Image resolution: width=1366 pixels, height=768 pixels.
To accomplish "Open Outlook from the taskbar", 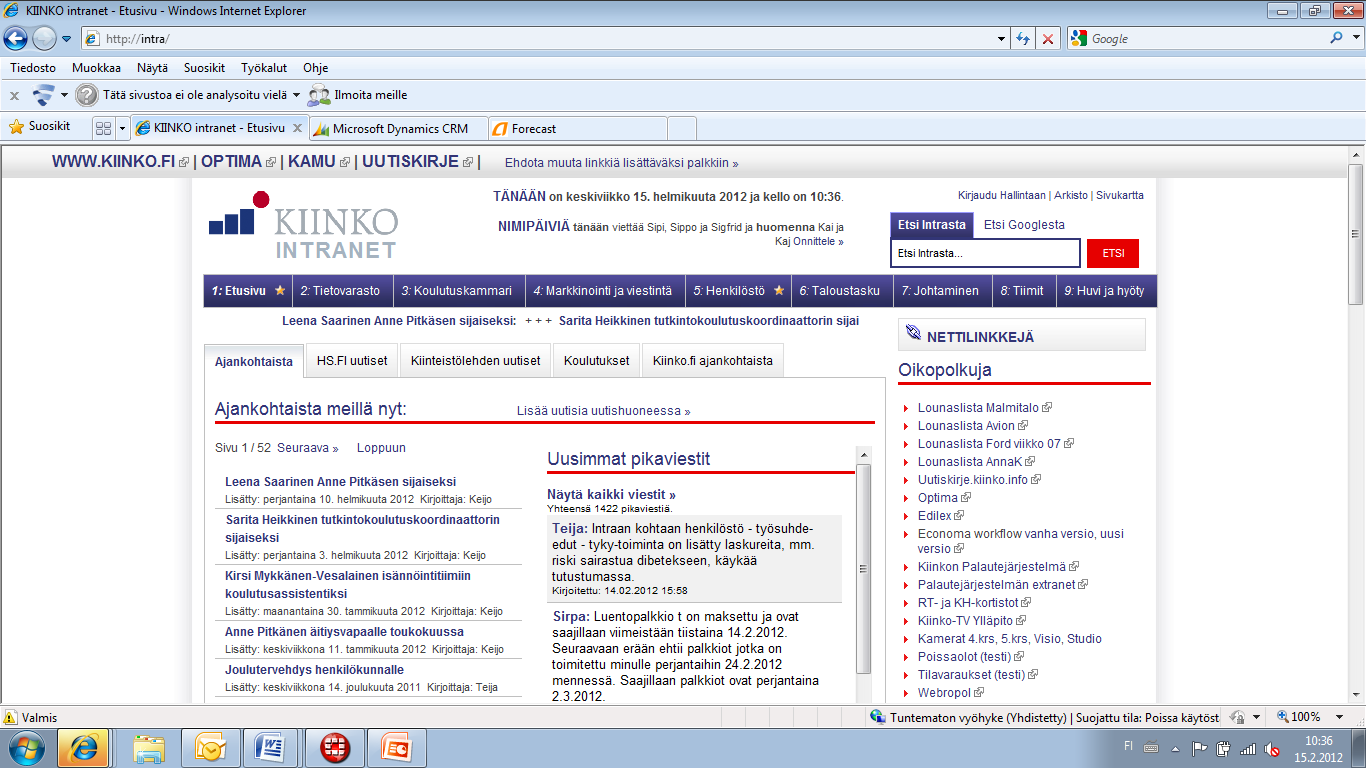I will pos(212,748).
